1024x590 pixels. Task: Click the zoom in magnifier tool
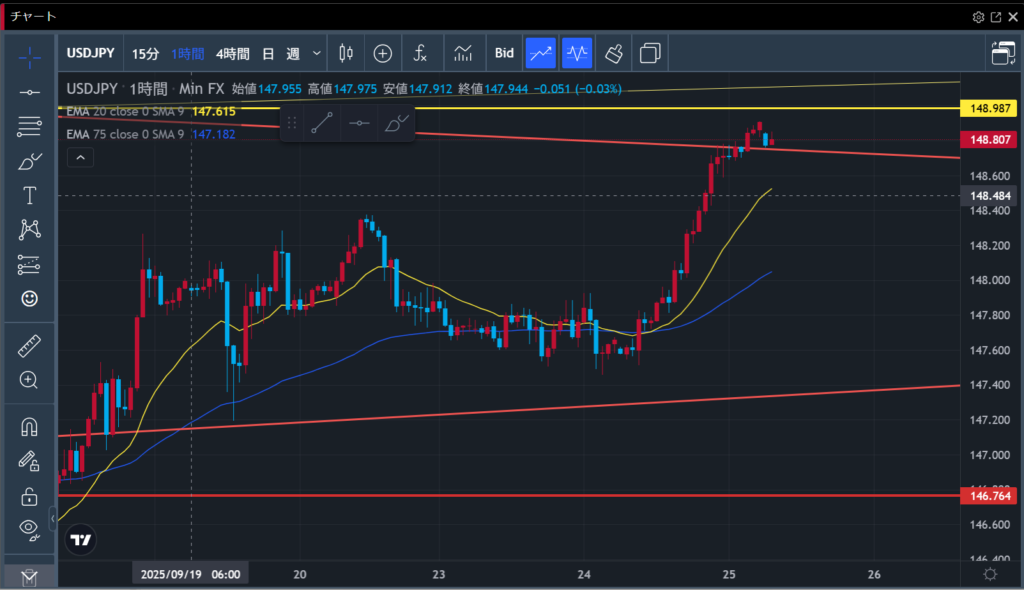[30, 380]
